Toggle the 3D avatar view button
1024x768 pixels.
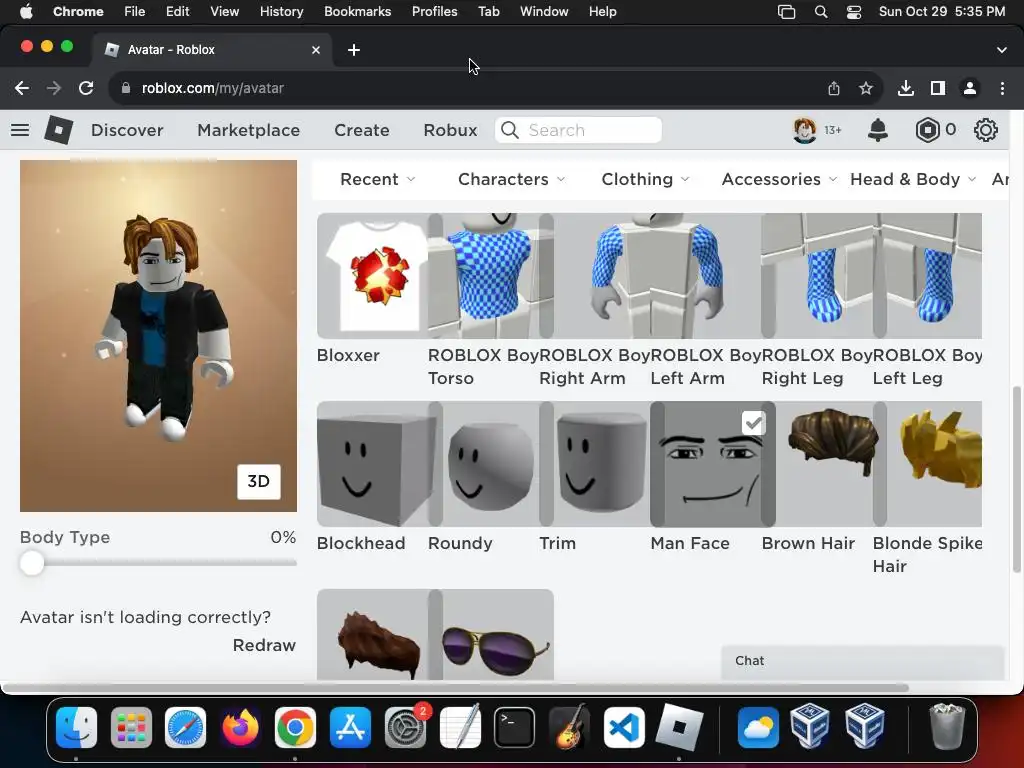point(259,482)
